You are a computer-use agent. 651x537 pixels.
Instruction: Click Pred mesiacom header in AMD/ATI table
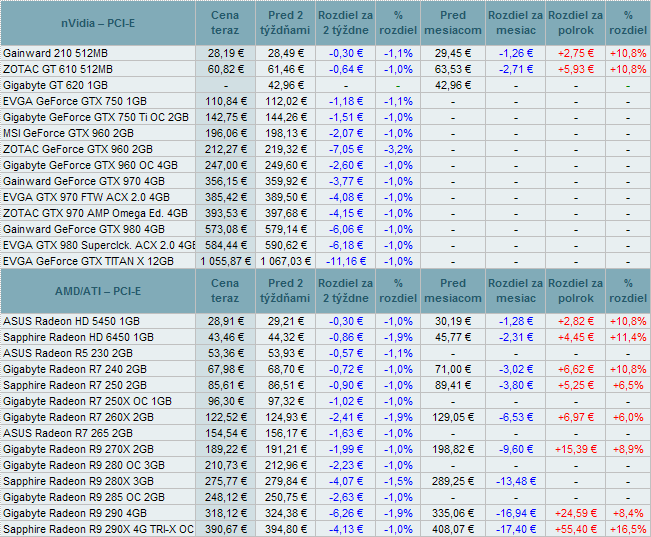[452, 290]
